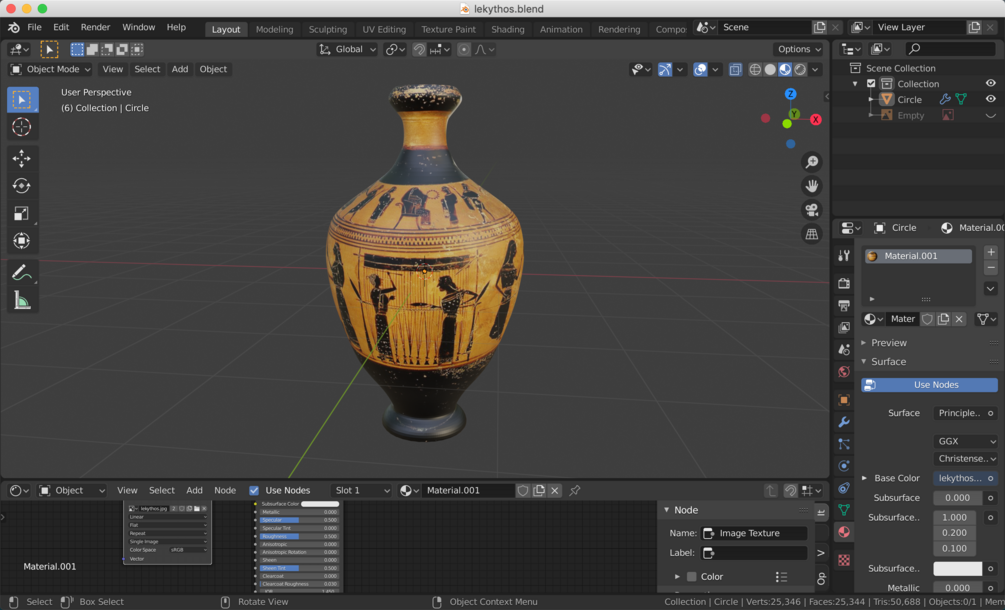The height and width of the screenshot is (610, 1005).
Task: Uncheck the Collection exclude checkbox
Action: (870, 83)
